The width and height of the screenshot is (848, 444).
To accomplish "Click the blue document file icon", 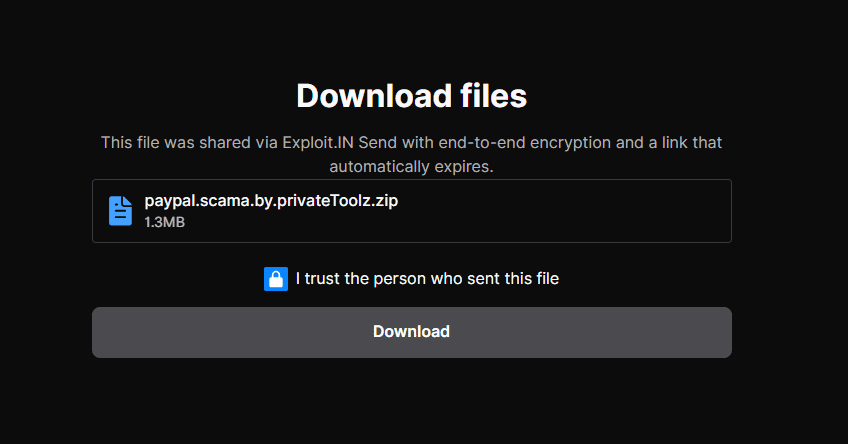I will click(120, 211).
